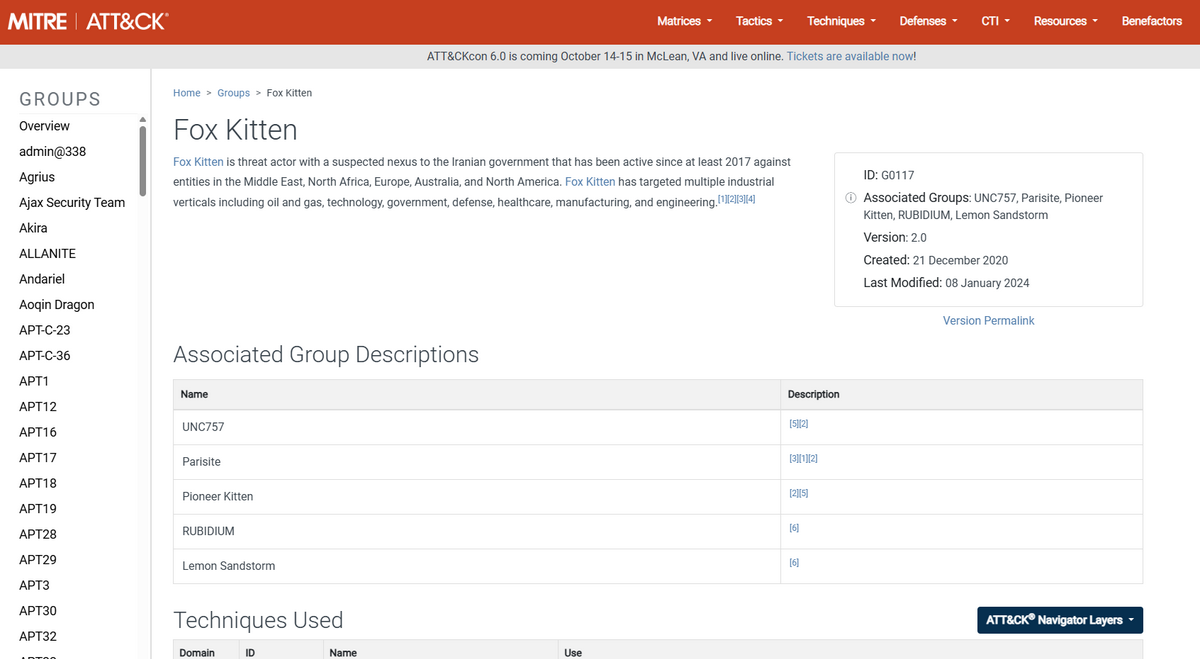Select Agrius in the Groups sidebar
Screen dimensions: 1200x659
pyautogui.click(x=37, y=177)
